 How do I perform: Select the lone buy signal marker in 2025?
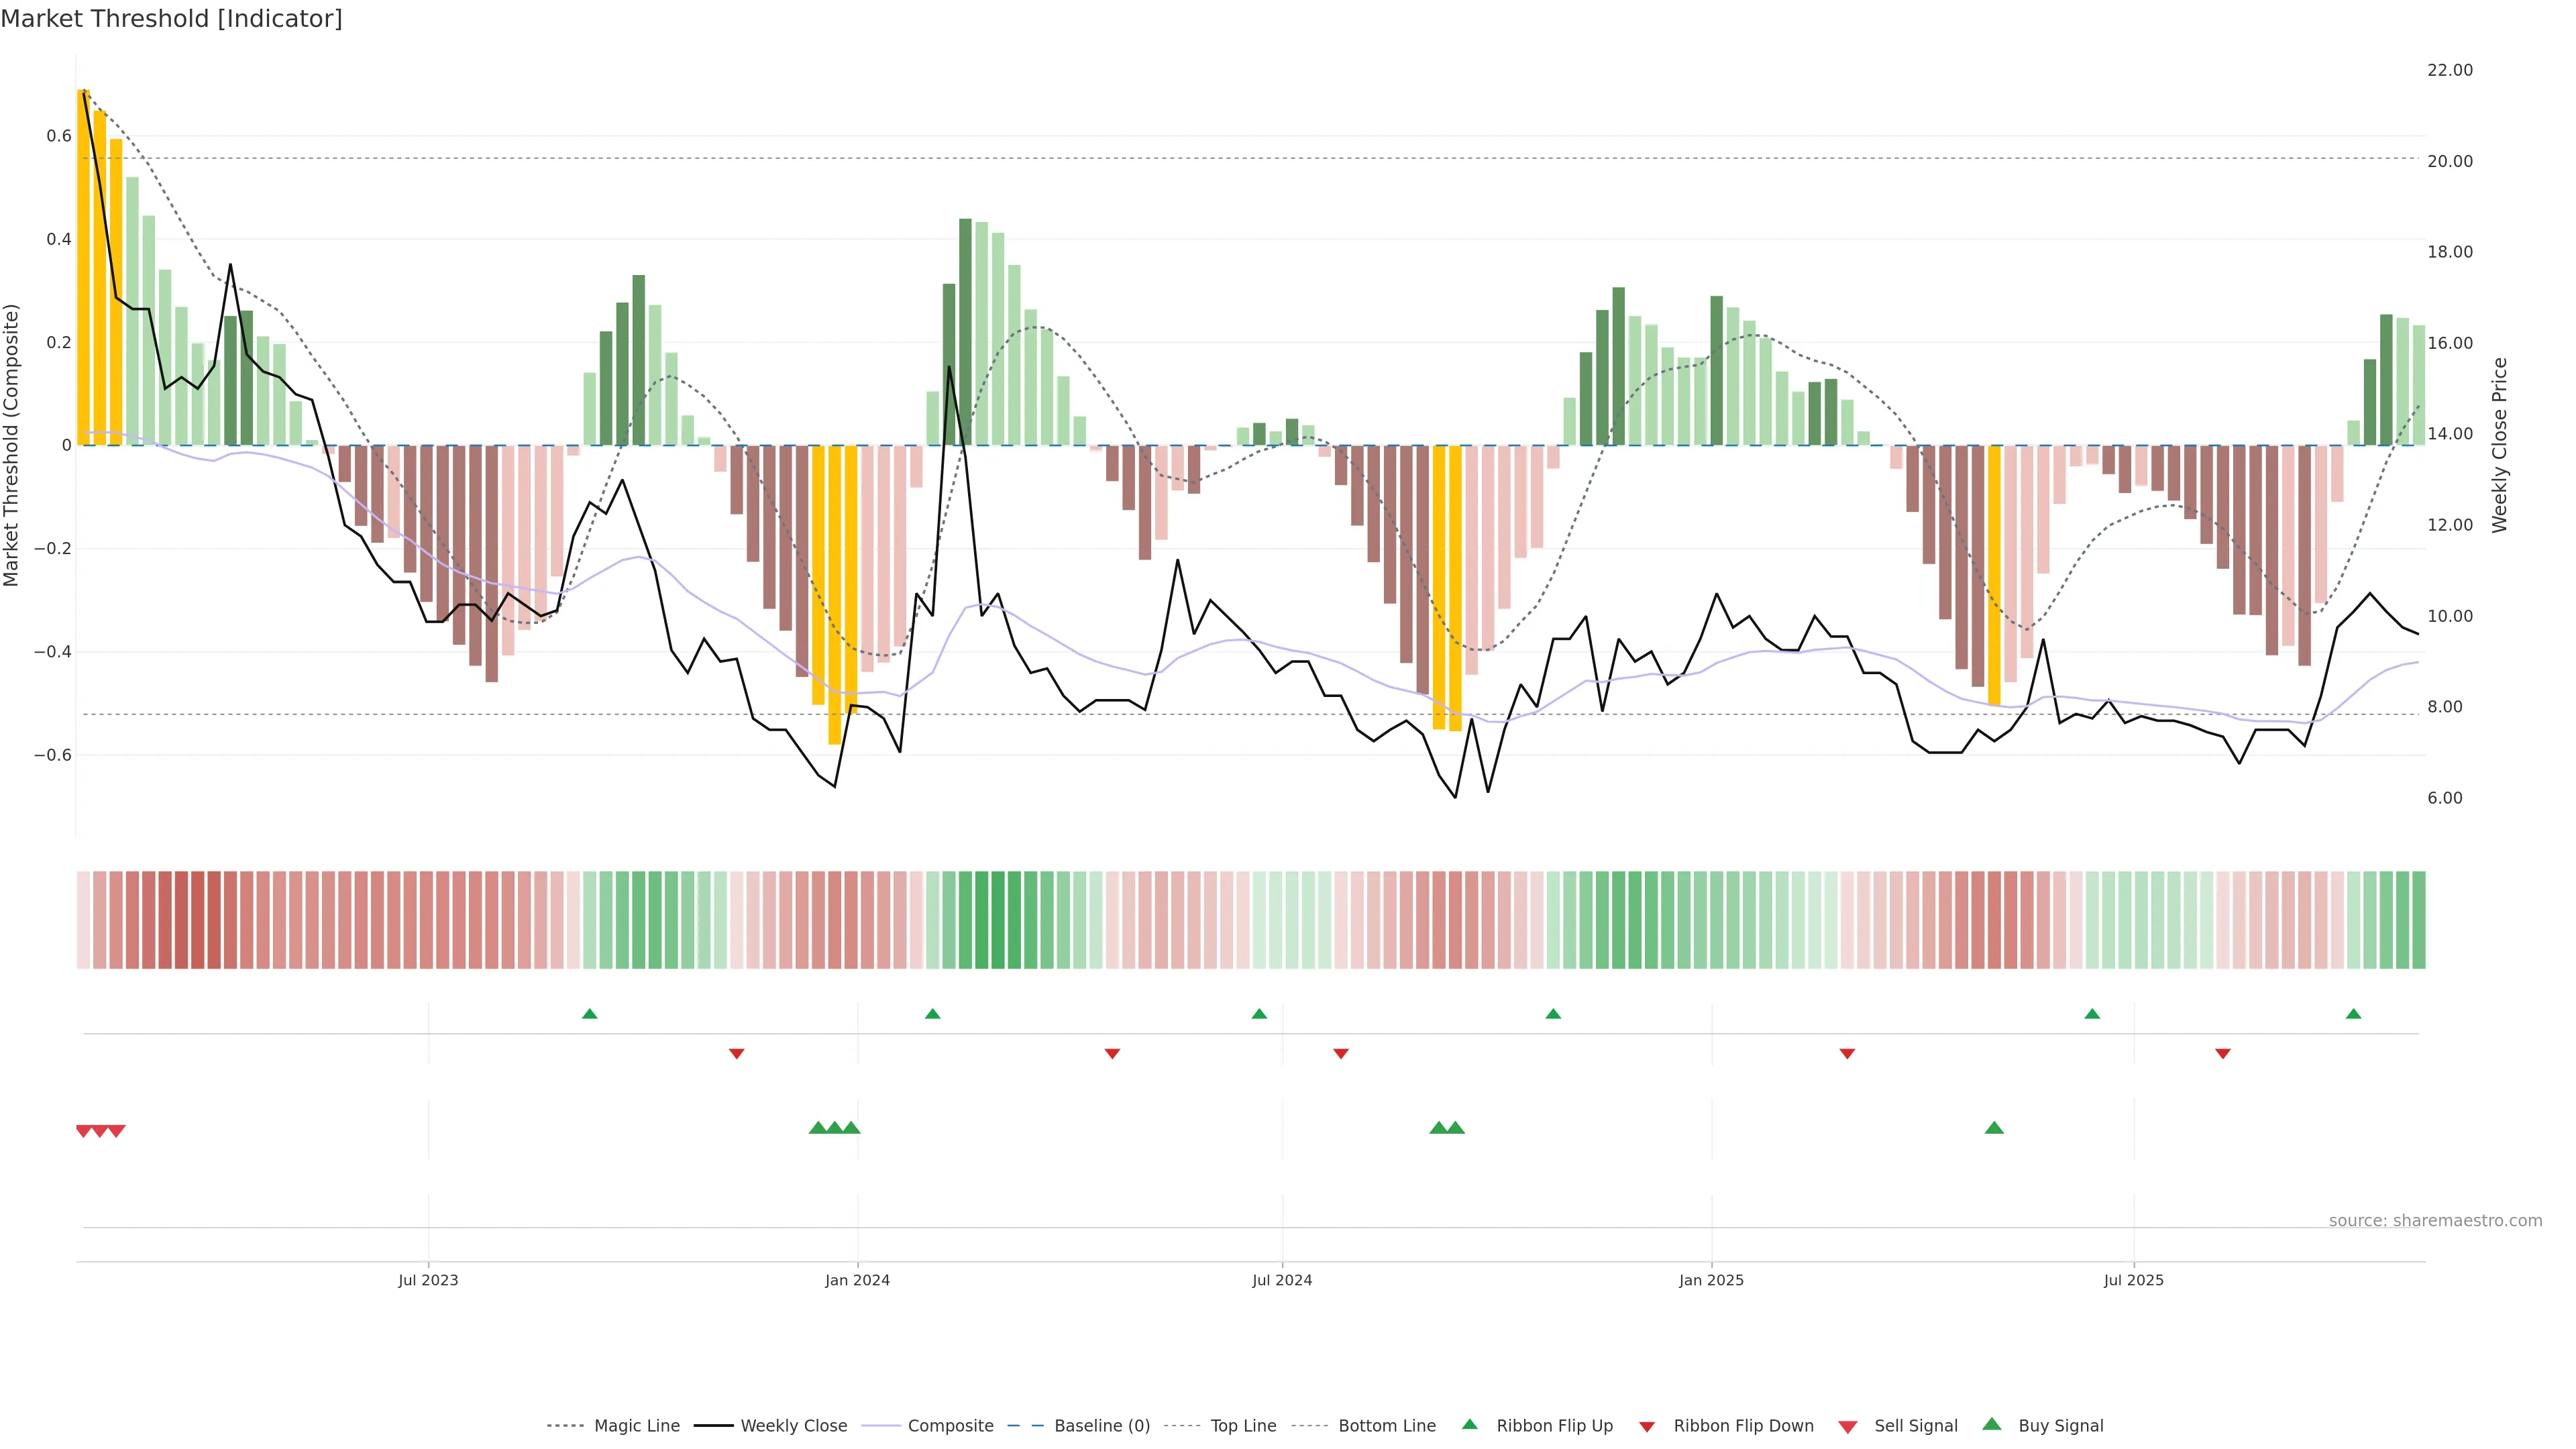1994,1128
